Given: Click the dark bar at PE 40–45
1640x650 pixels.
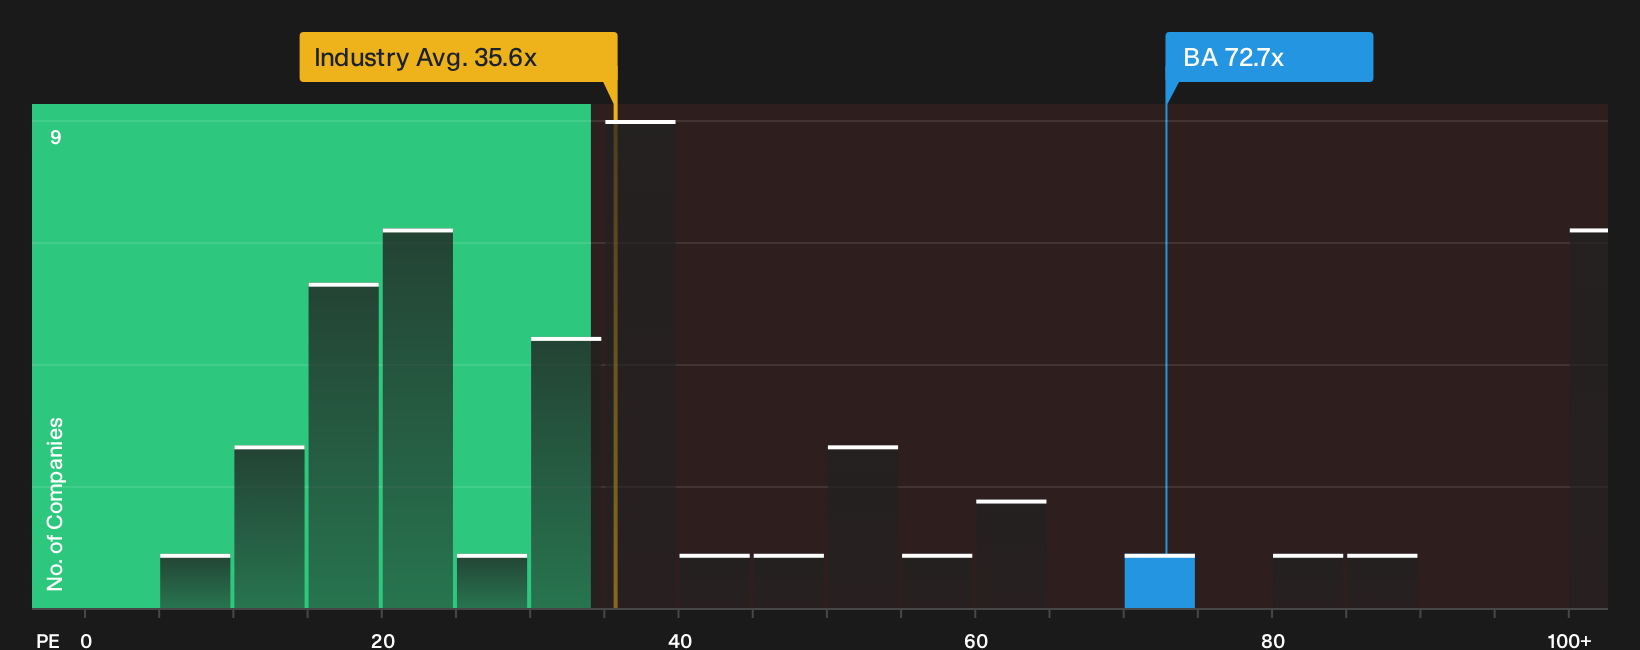Looking at the screenshot, I should [x=715, y=581].
